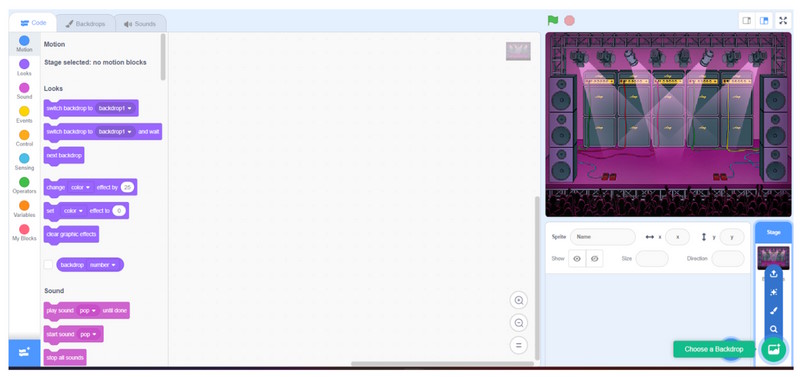Click the backdrop watermark thumbnail in workspace
This screenshot has width=800, height=377.
[518, 51]
